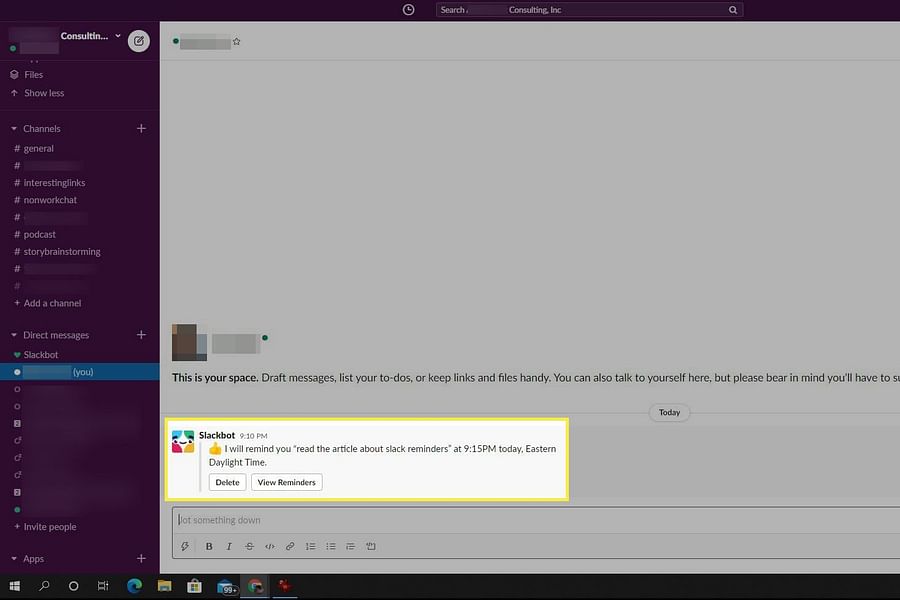Image resolution: width=900 pixels, height=600 pixels.
Task: Apply the code formatting icon
Action: pyautogui.click(x=270, y=546)
